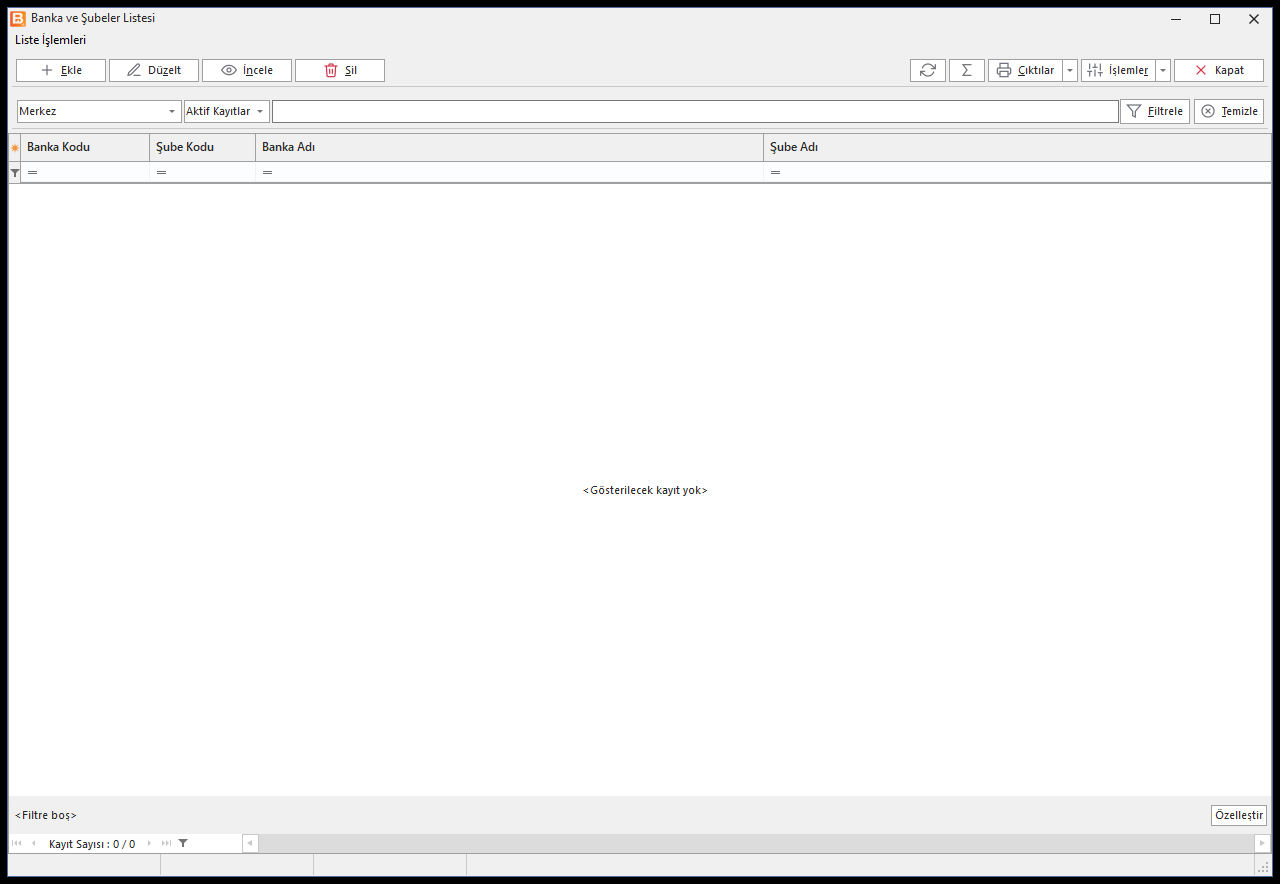Click the horizontal scrollbar left arrow
Screen dimensions: 1280x884
pos(250,843)
